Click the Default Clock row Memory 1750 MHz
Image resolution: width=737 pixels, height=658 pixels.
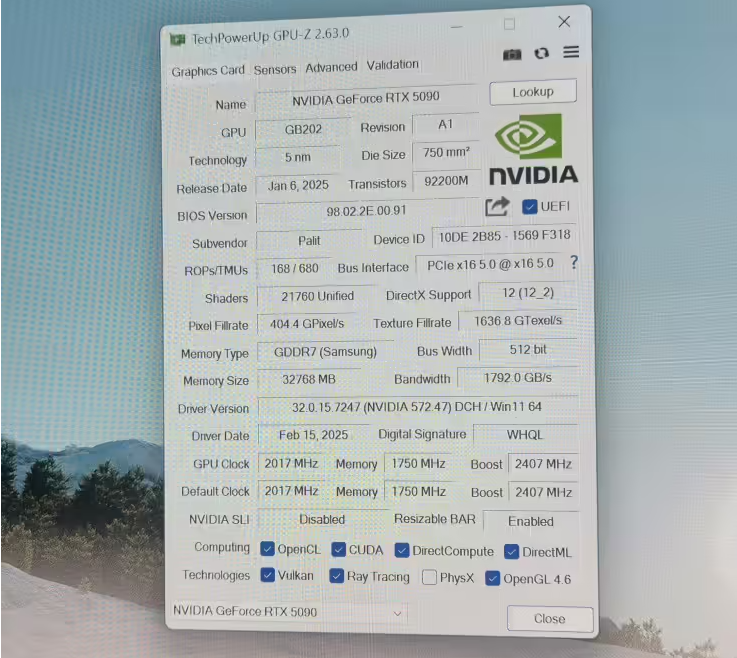pyautogui.click(x=419, y=492)
